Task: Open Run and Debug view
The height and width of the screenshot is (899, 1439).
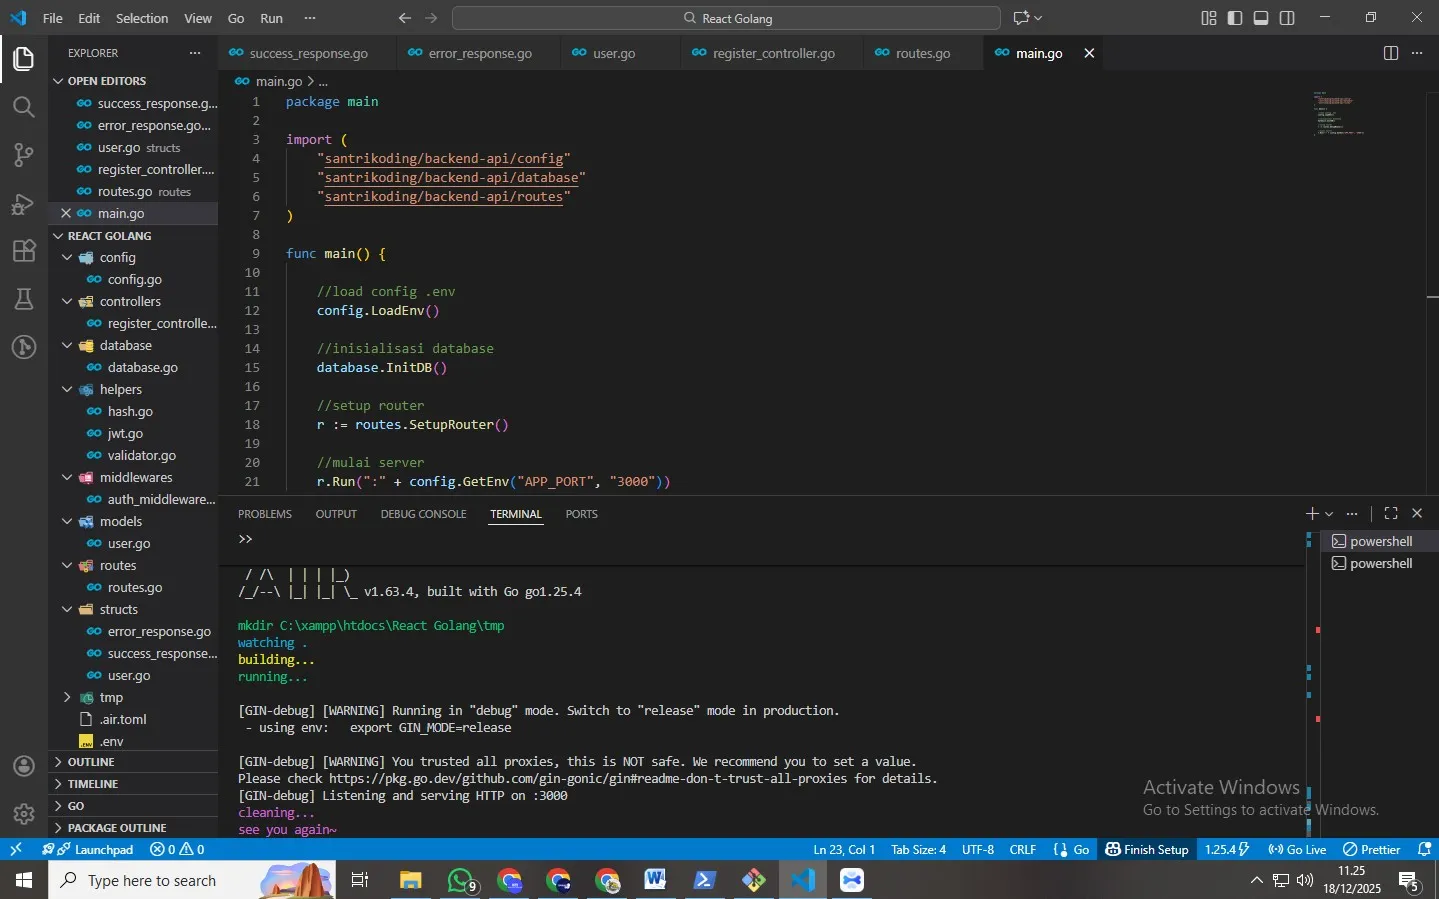Action: click(24, 203)
